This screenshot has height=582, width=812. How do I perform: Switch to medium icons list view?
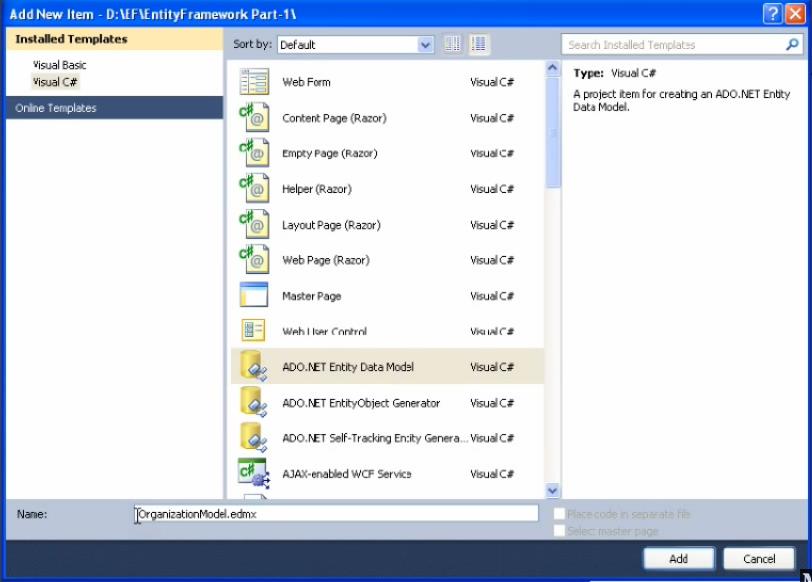click(x=479, y=44)
